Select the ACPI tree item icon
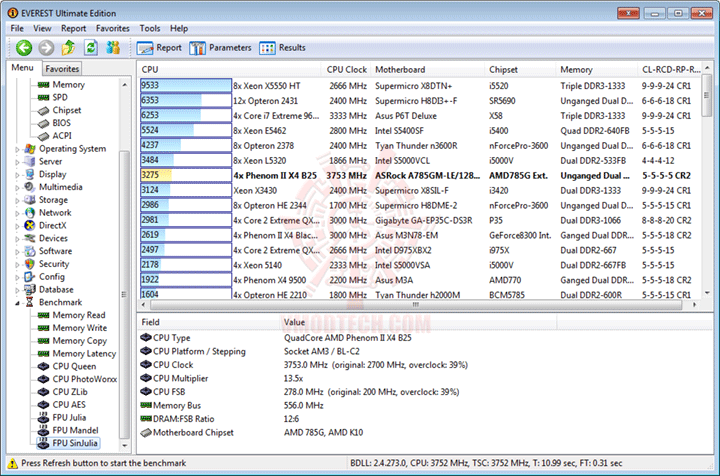 pos(44,136)
